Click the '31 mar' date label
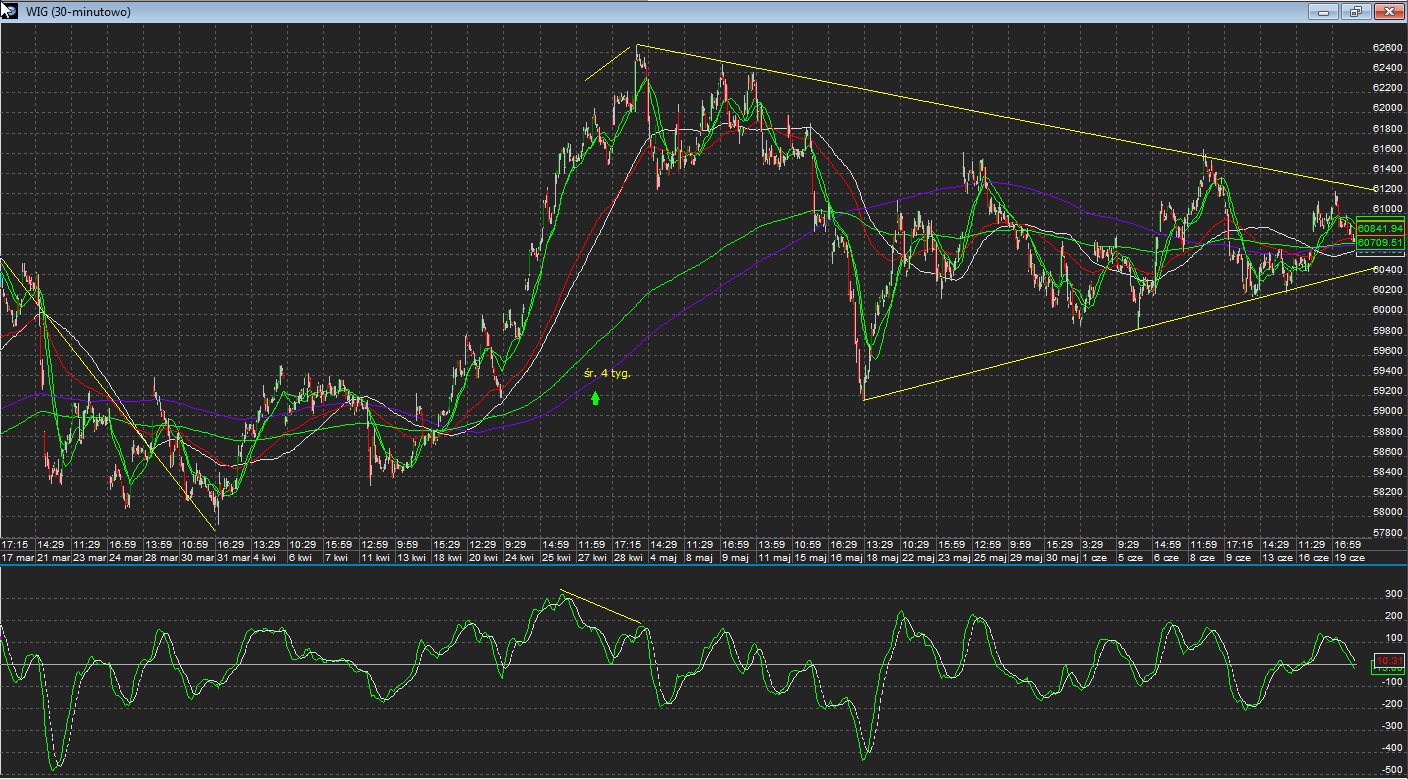Viewport: 1408px width, 779px height. click(234, 557)
